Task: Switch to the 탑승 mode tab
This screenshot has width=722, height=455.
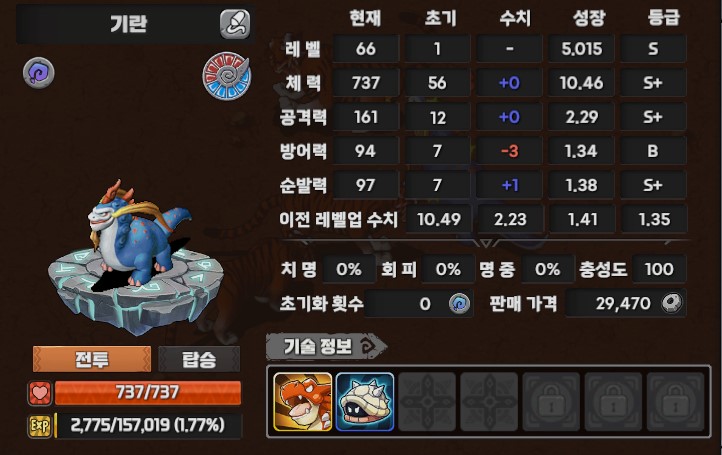Action: [199, 359]
